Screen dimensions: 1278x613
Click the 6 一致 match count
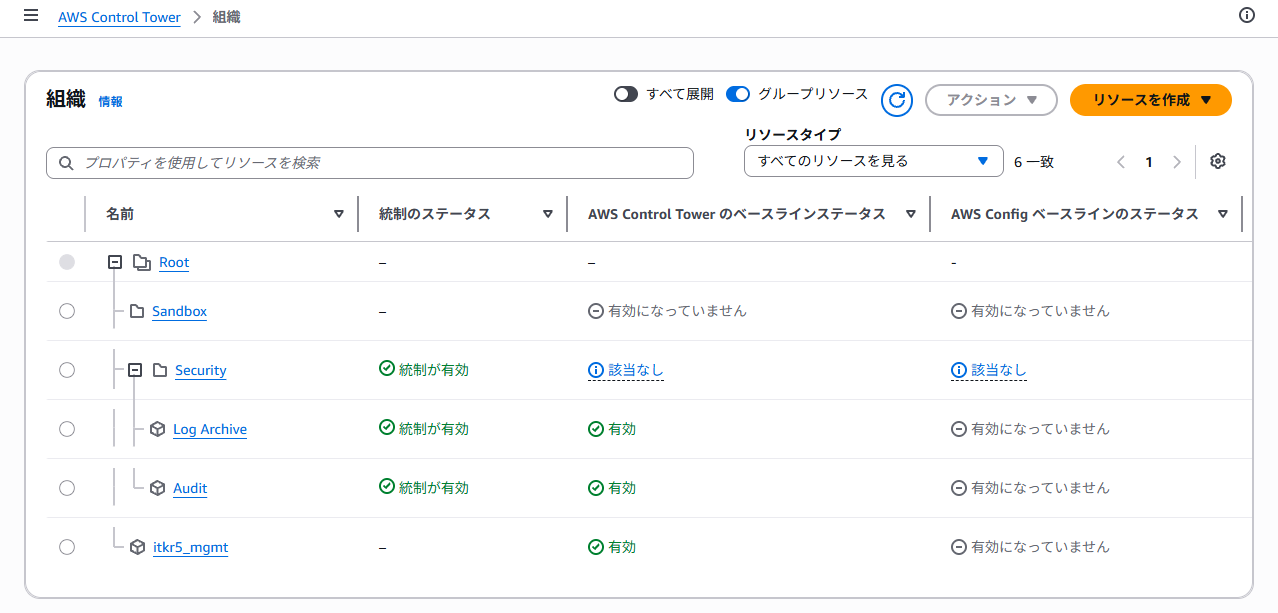point(1034,162)
